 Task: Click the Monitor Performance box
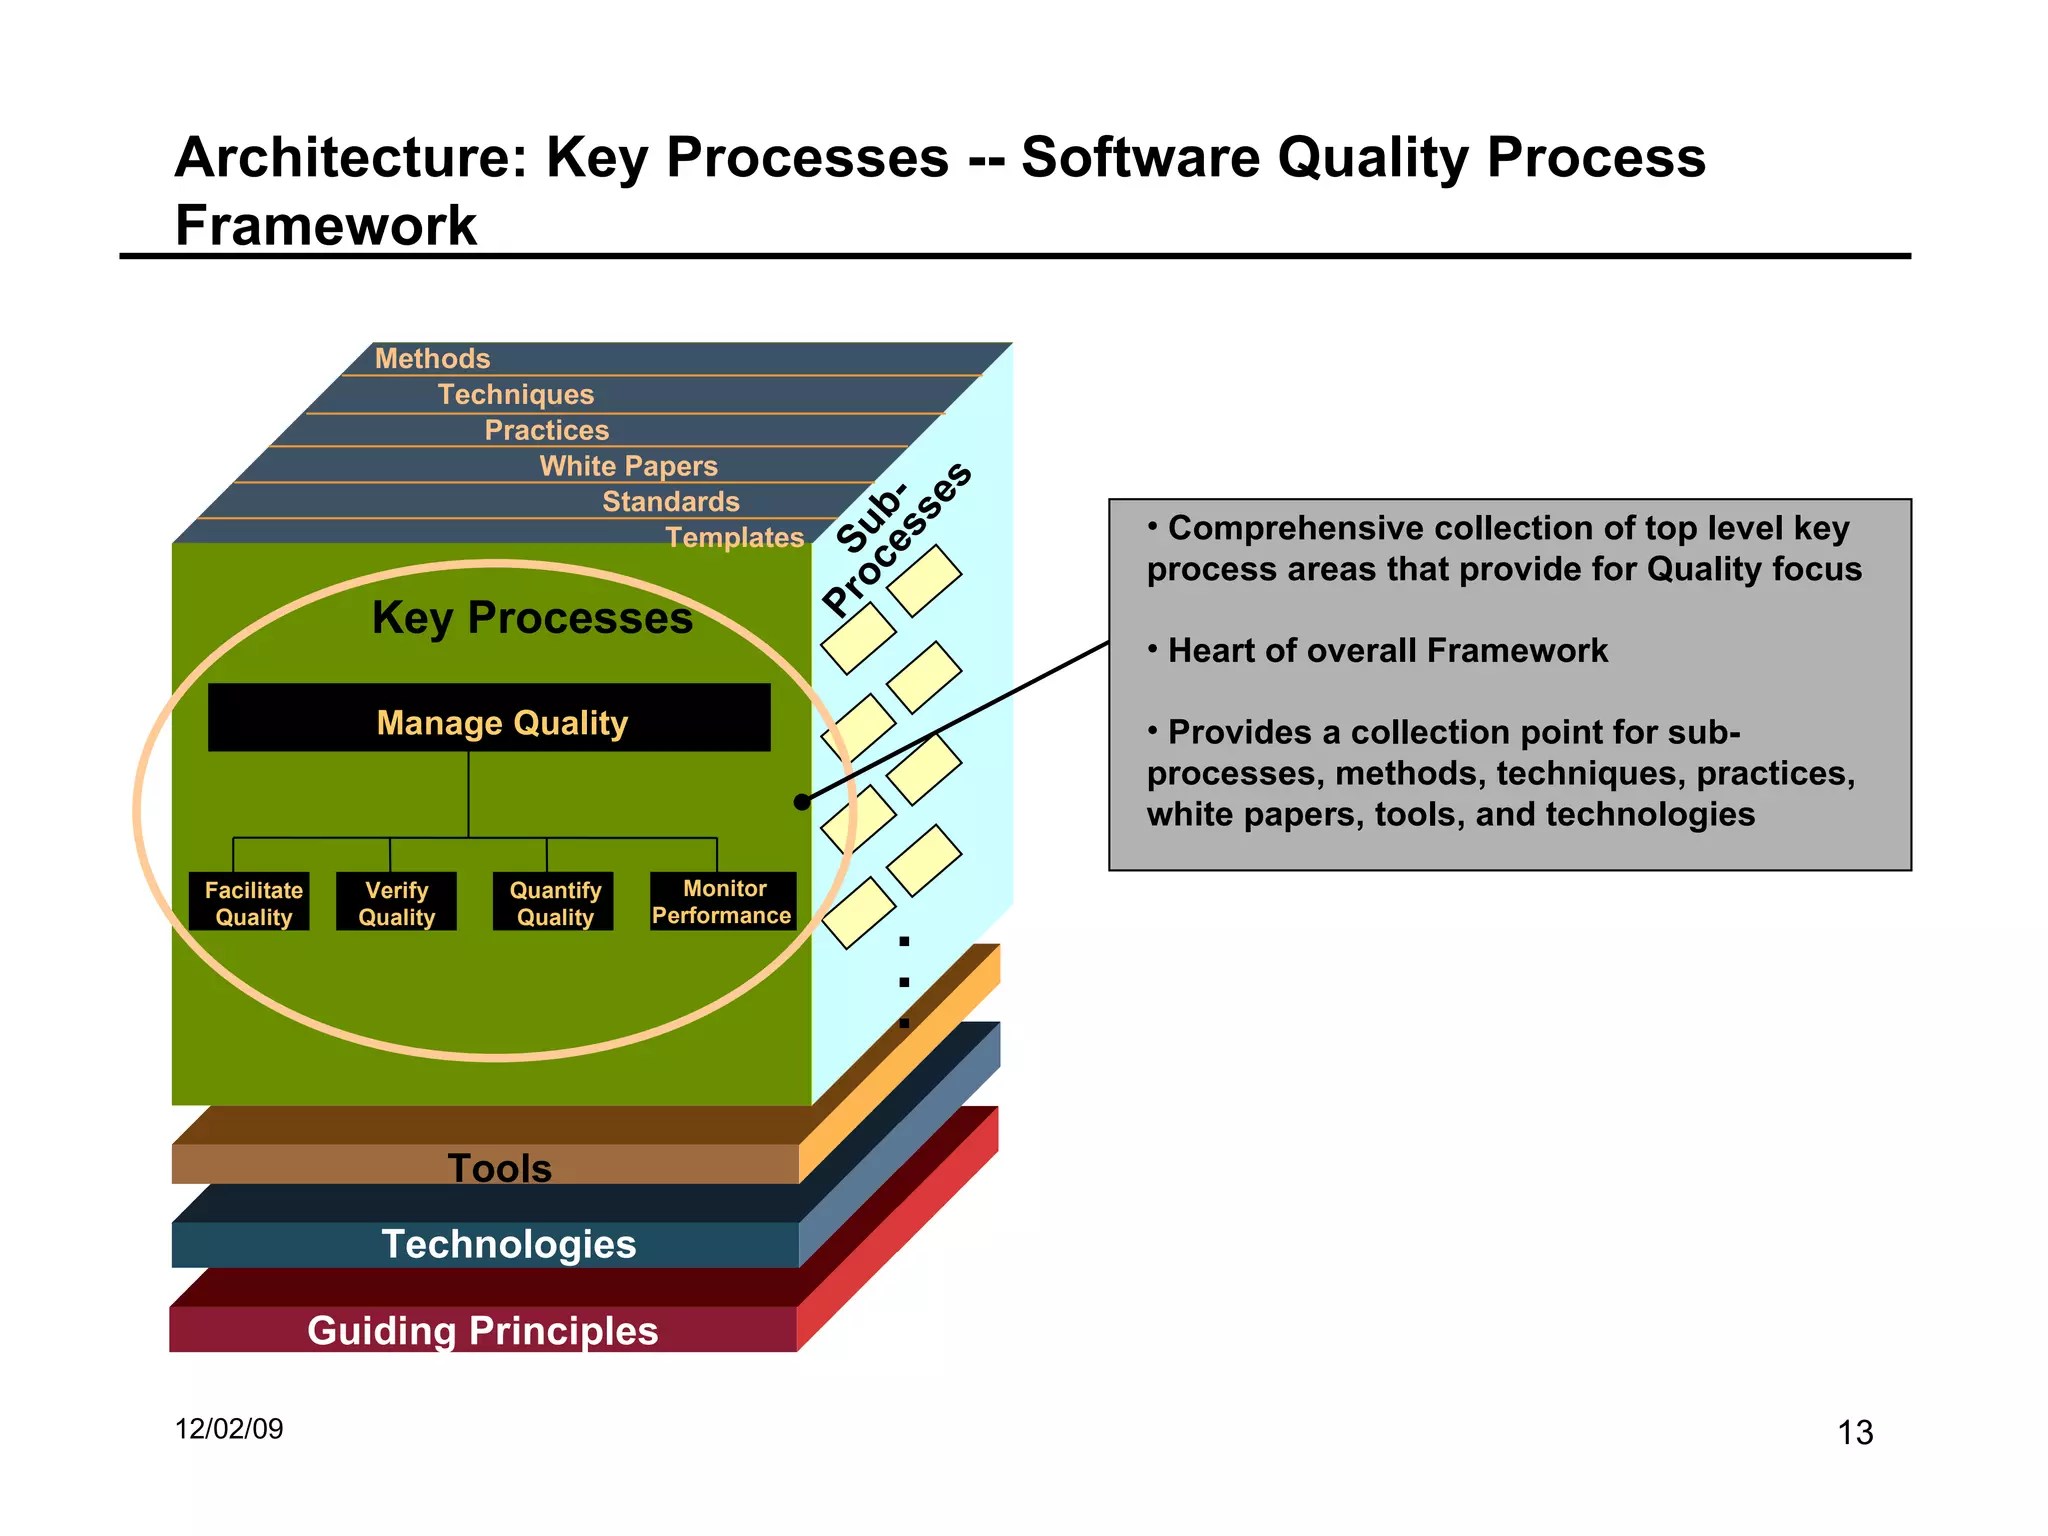tap(722, 901)
